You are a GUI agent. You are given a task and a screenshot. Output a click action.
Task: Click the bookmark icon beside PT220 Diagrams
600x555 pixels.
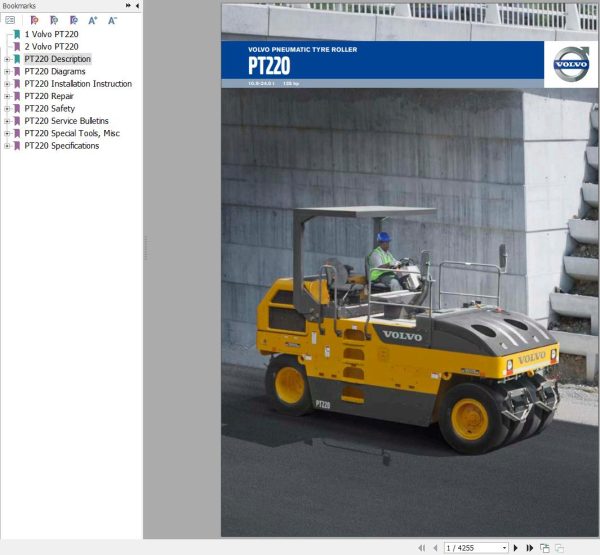[x=17, y=72]
